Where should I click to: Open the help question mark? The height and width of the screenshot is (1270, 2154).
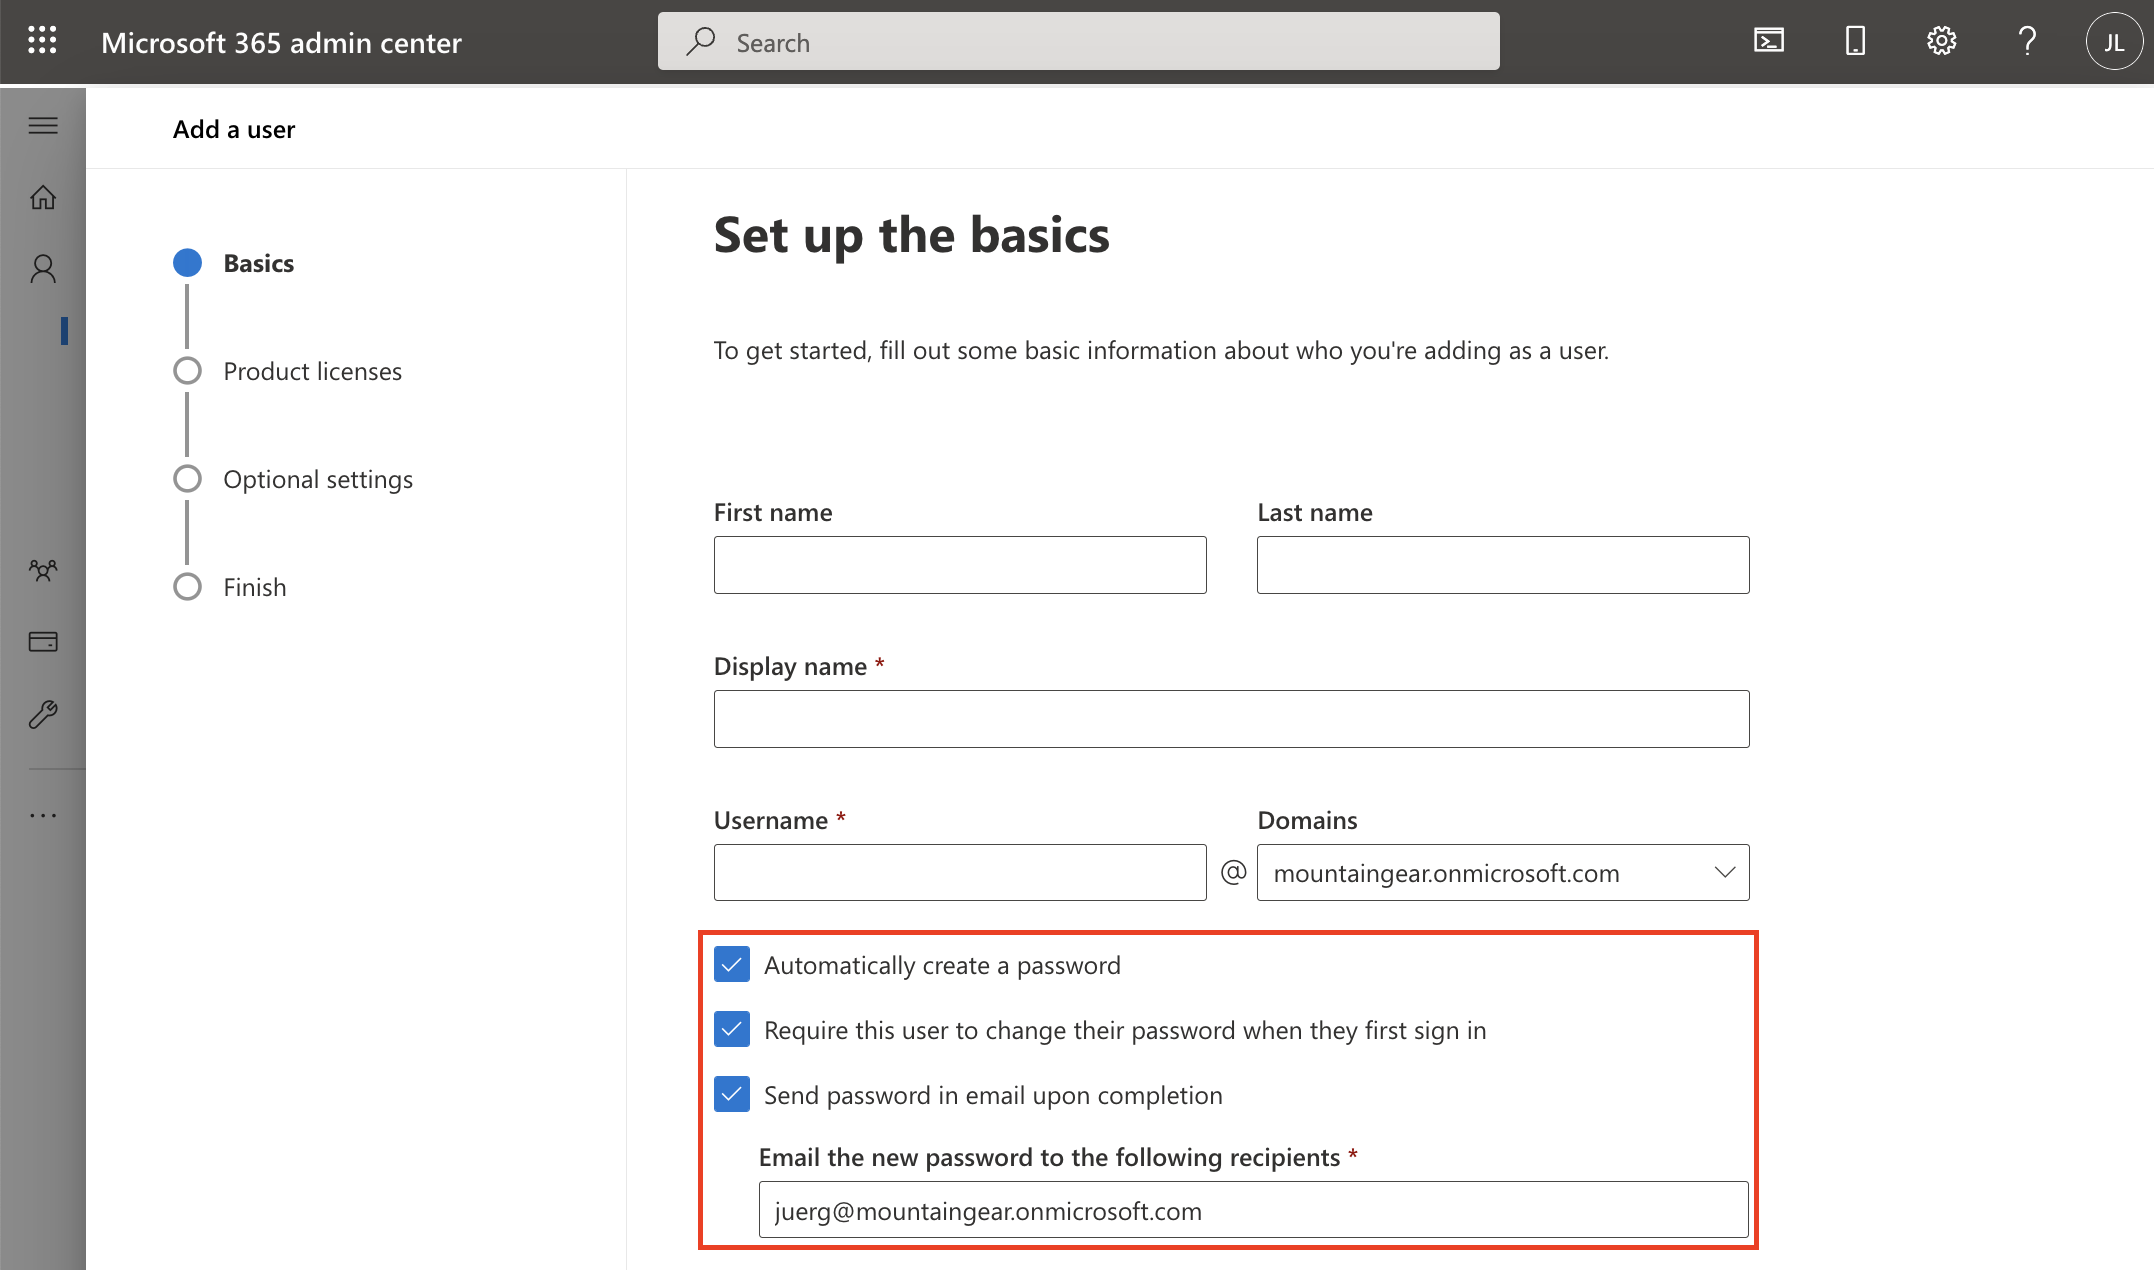coord(2027,41)
